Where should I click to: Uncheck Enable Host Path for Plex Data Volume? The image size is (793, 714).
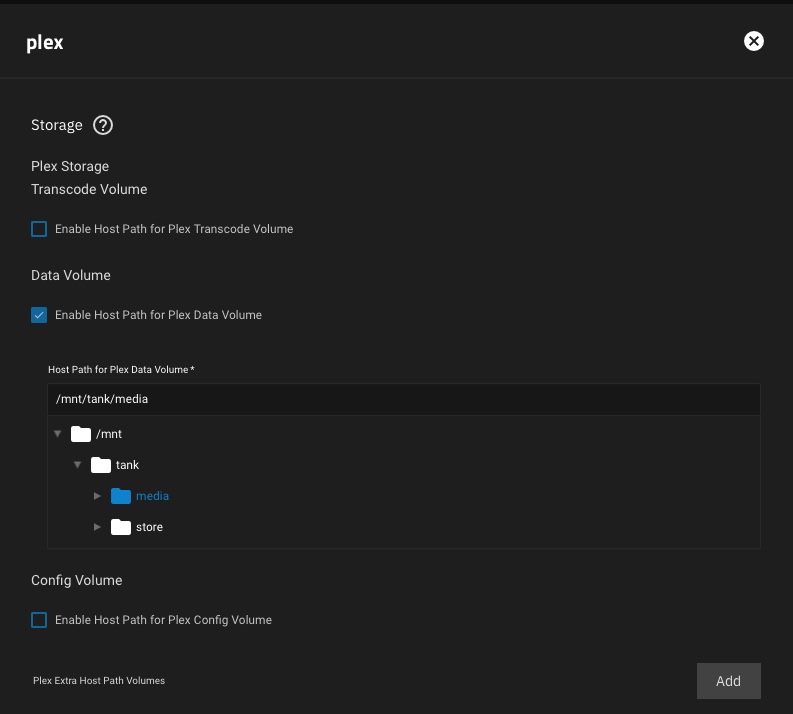(39, 315)
